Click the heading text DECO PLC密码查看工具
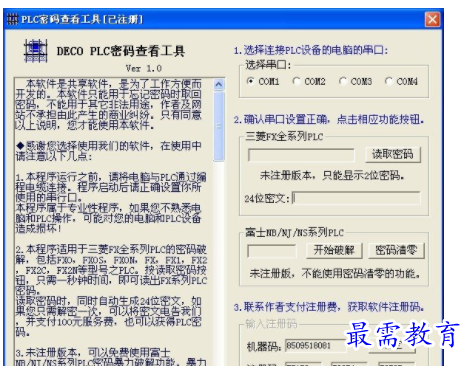This screenshot has width=468, height=366. [x=121, y=51]
